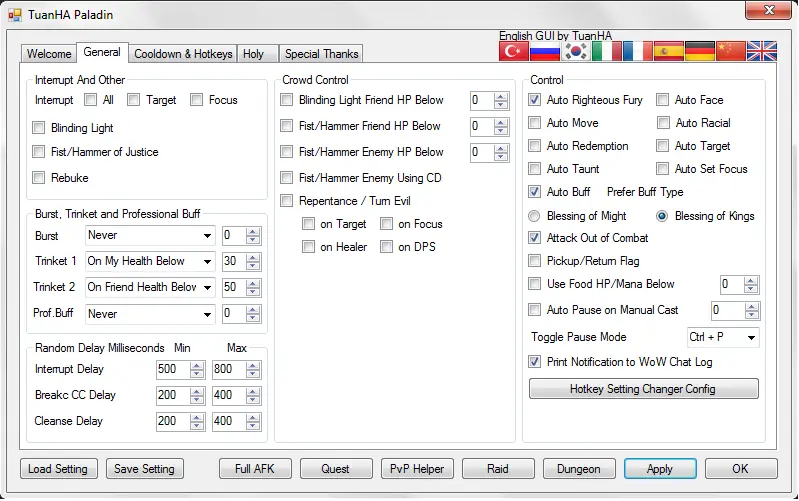Check the Blinding Light option

(x=39, y=127)
